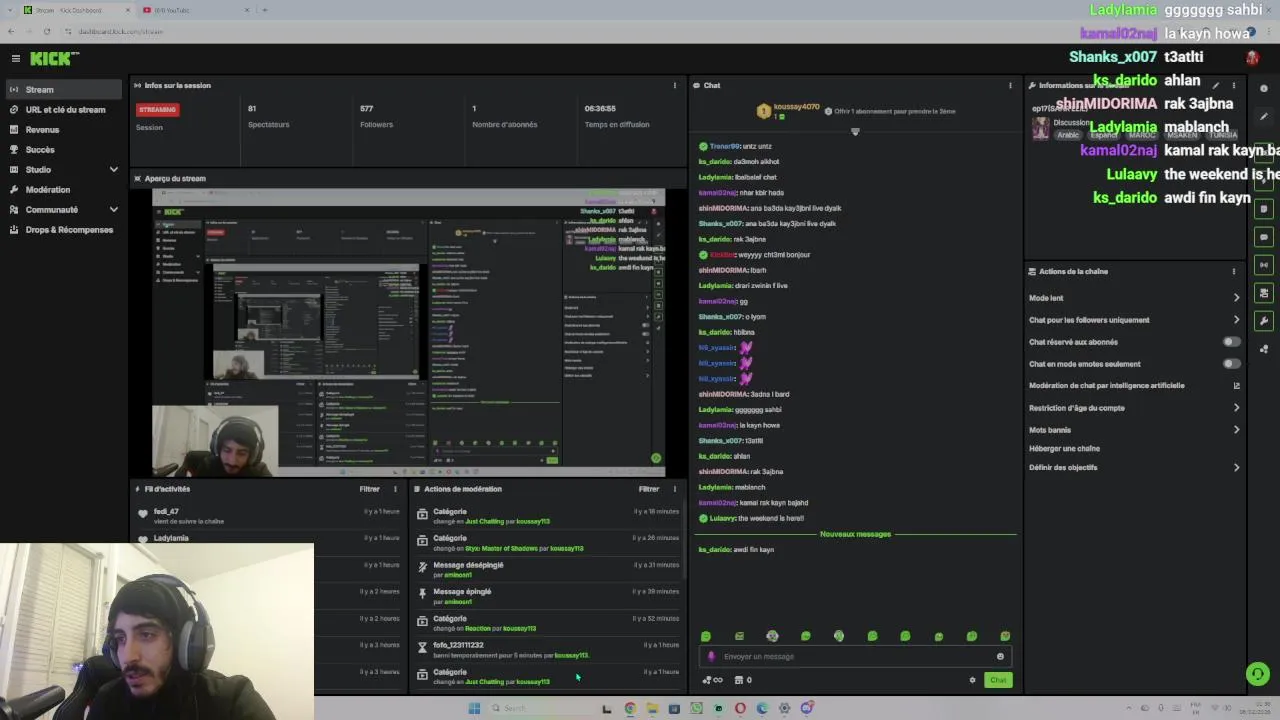Image resolution: width=1280 pixels, height=720 pixels.
Task: Open Chrome from the taskbar
Action: (630, 708)
